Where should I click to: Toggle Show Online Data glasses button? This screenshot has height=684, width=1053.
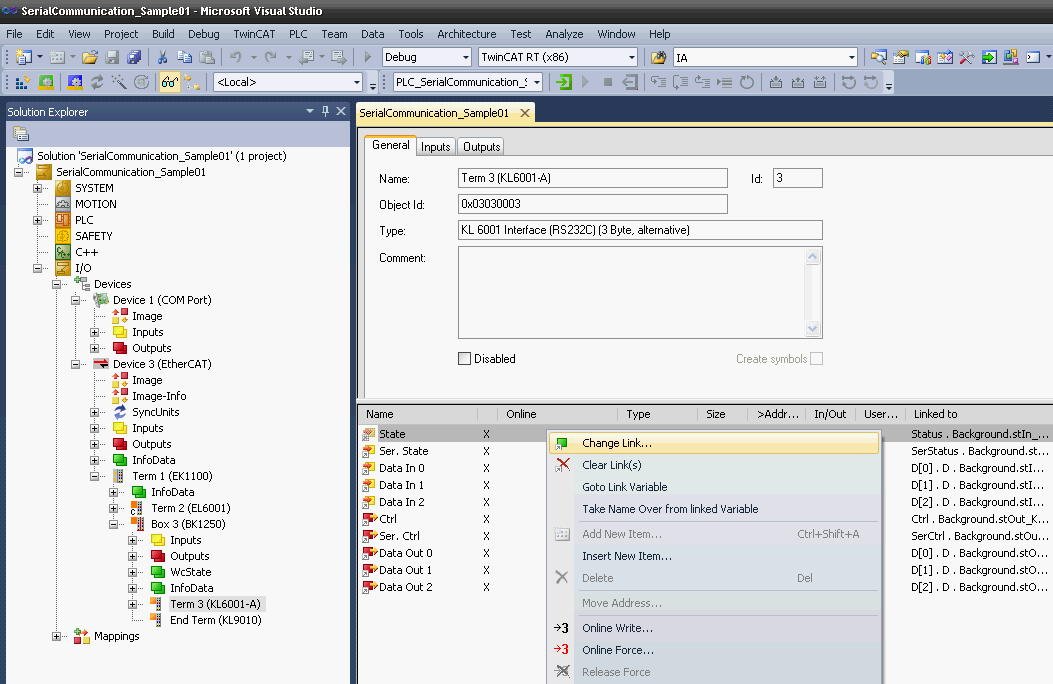pos(170,83)
